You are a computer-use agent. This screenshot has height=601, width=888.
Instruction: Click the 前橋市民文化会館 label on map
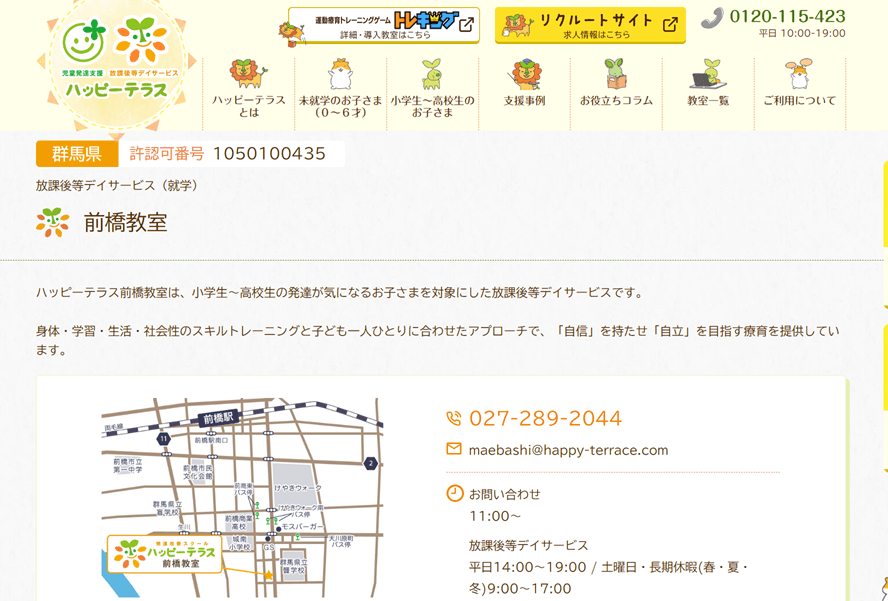pyautogui.click(x=198, y=472)
